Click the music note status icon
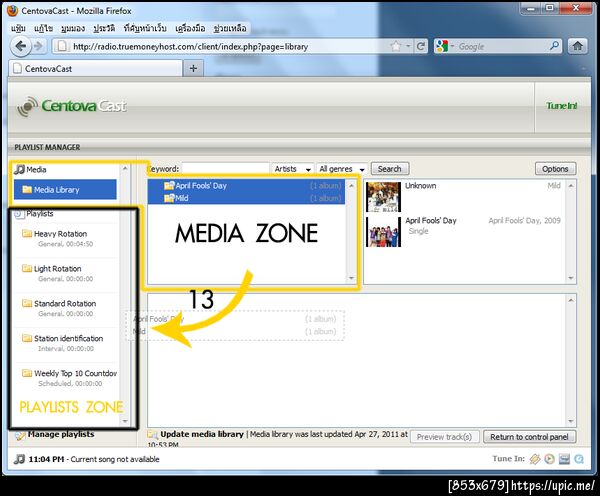This screenshot has height=496, width=600. [x=19, y=459]
